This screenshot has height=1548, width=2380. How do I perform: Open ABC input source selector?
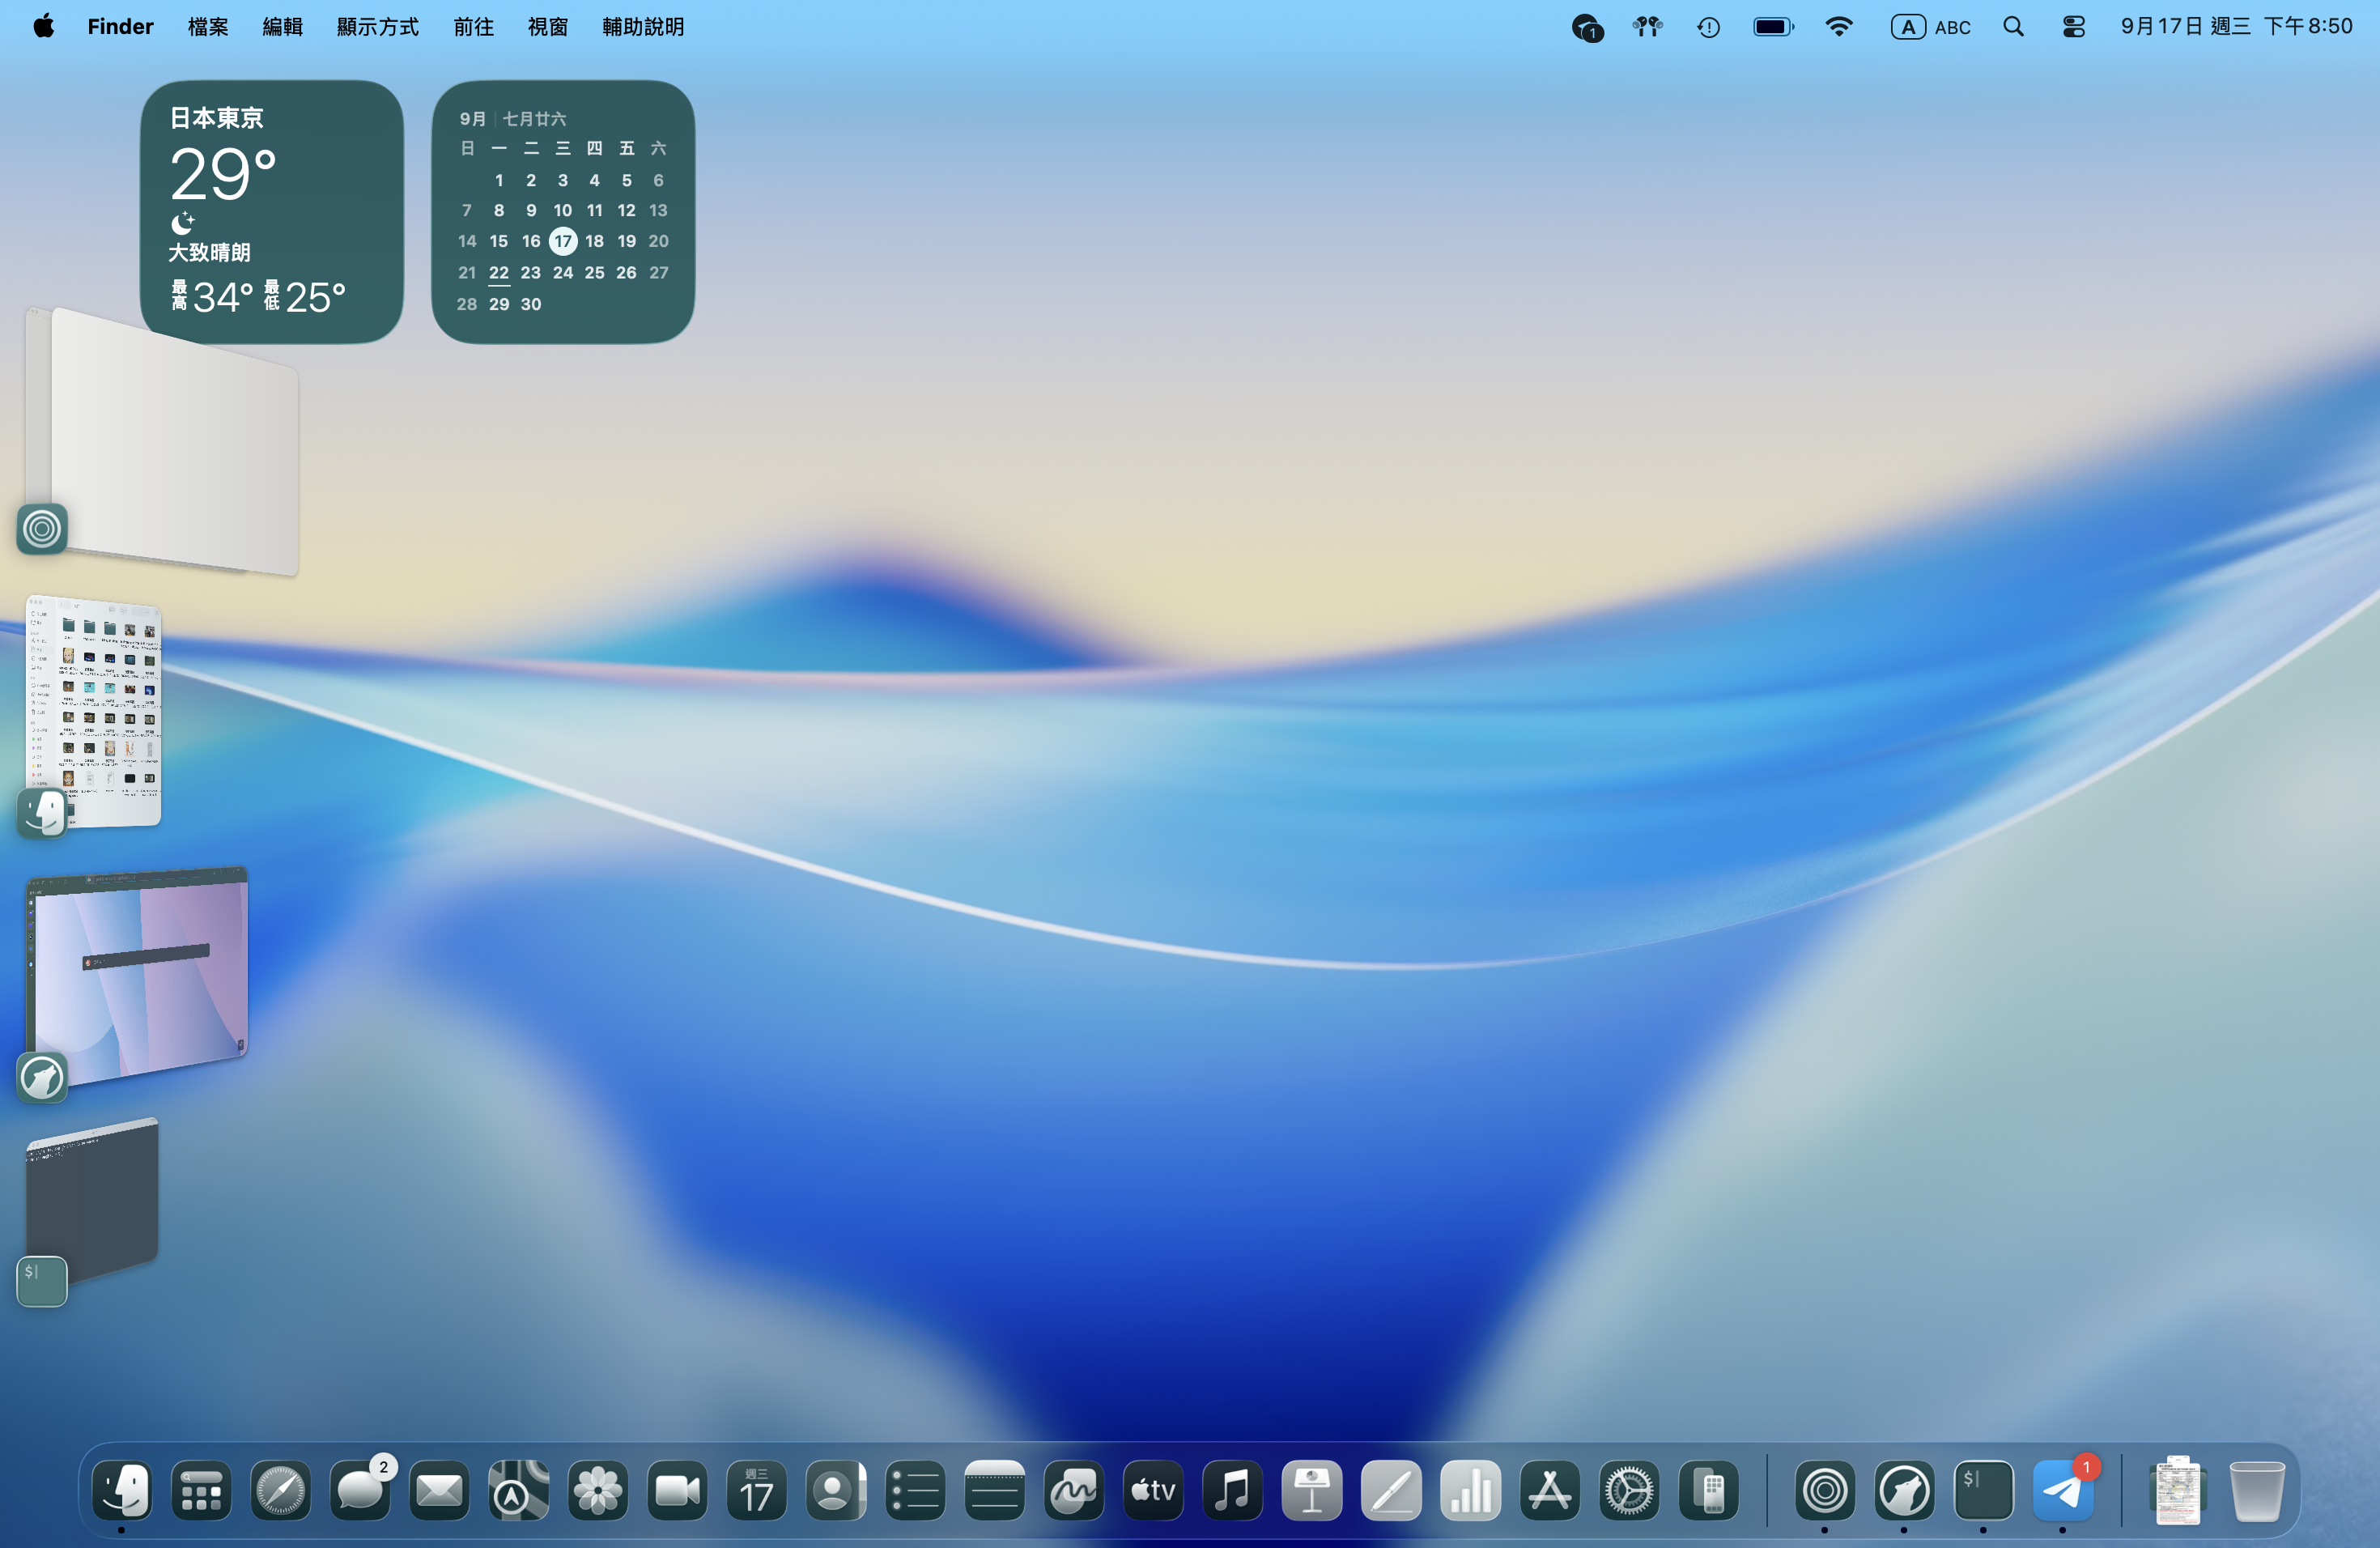pyautogui.click(x=1930, y=27)
